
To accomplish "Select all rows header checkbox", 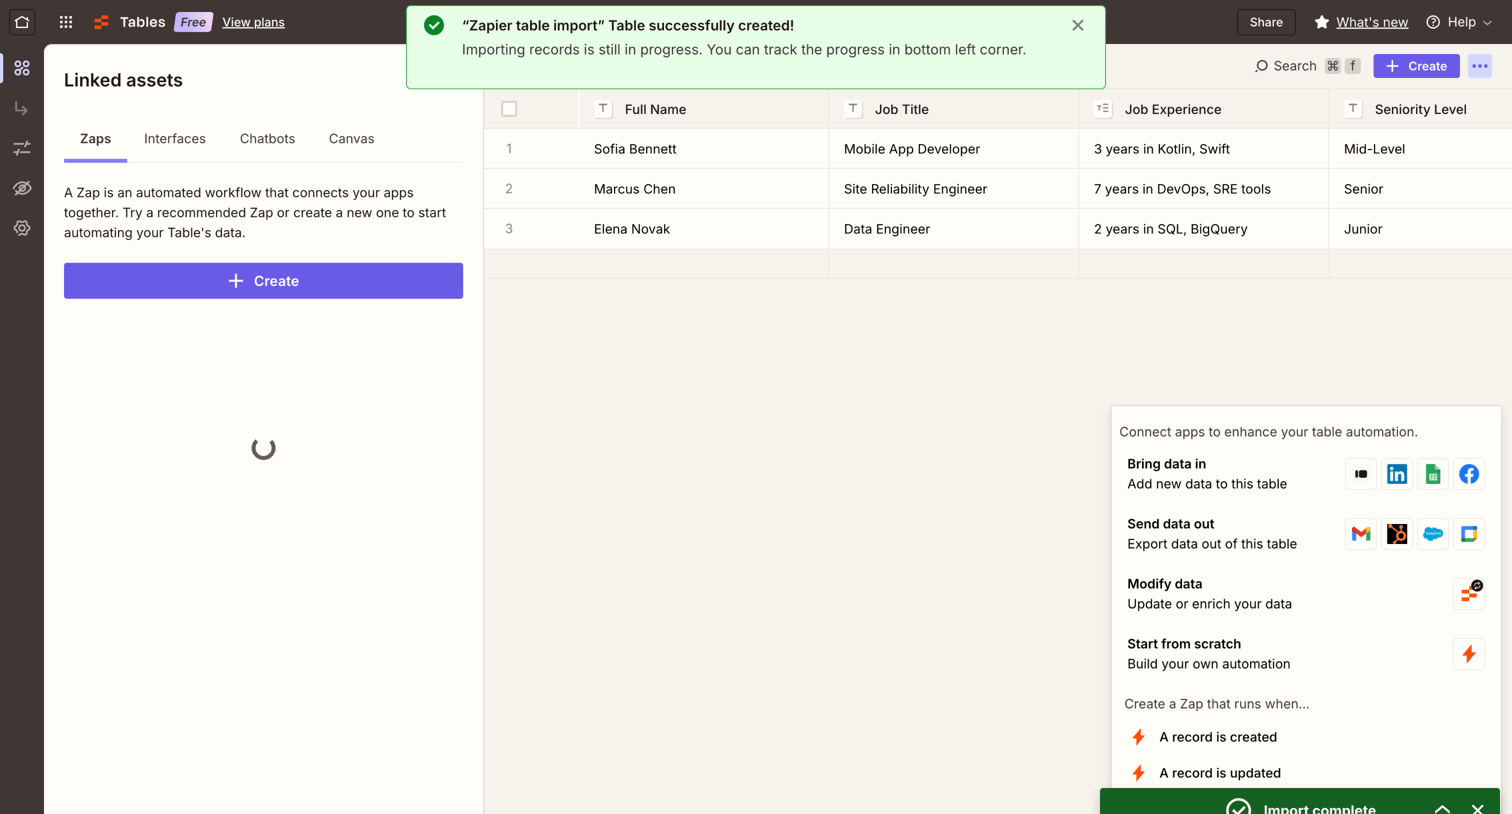I will (509, 109).
